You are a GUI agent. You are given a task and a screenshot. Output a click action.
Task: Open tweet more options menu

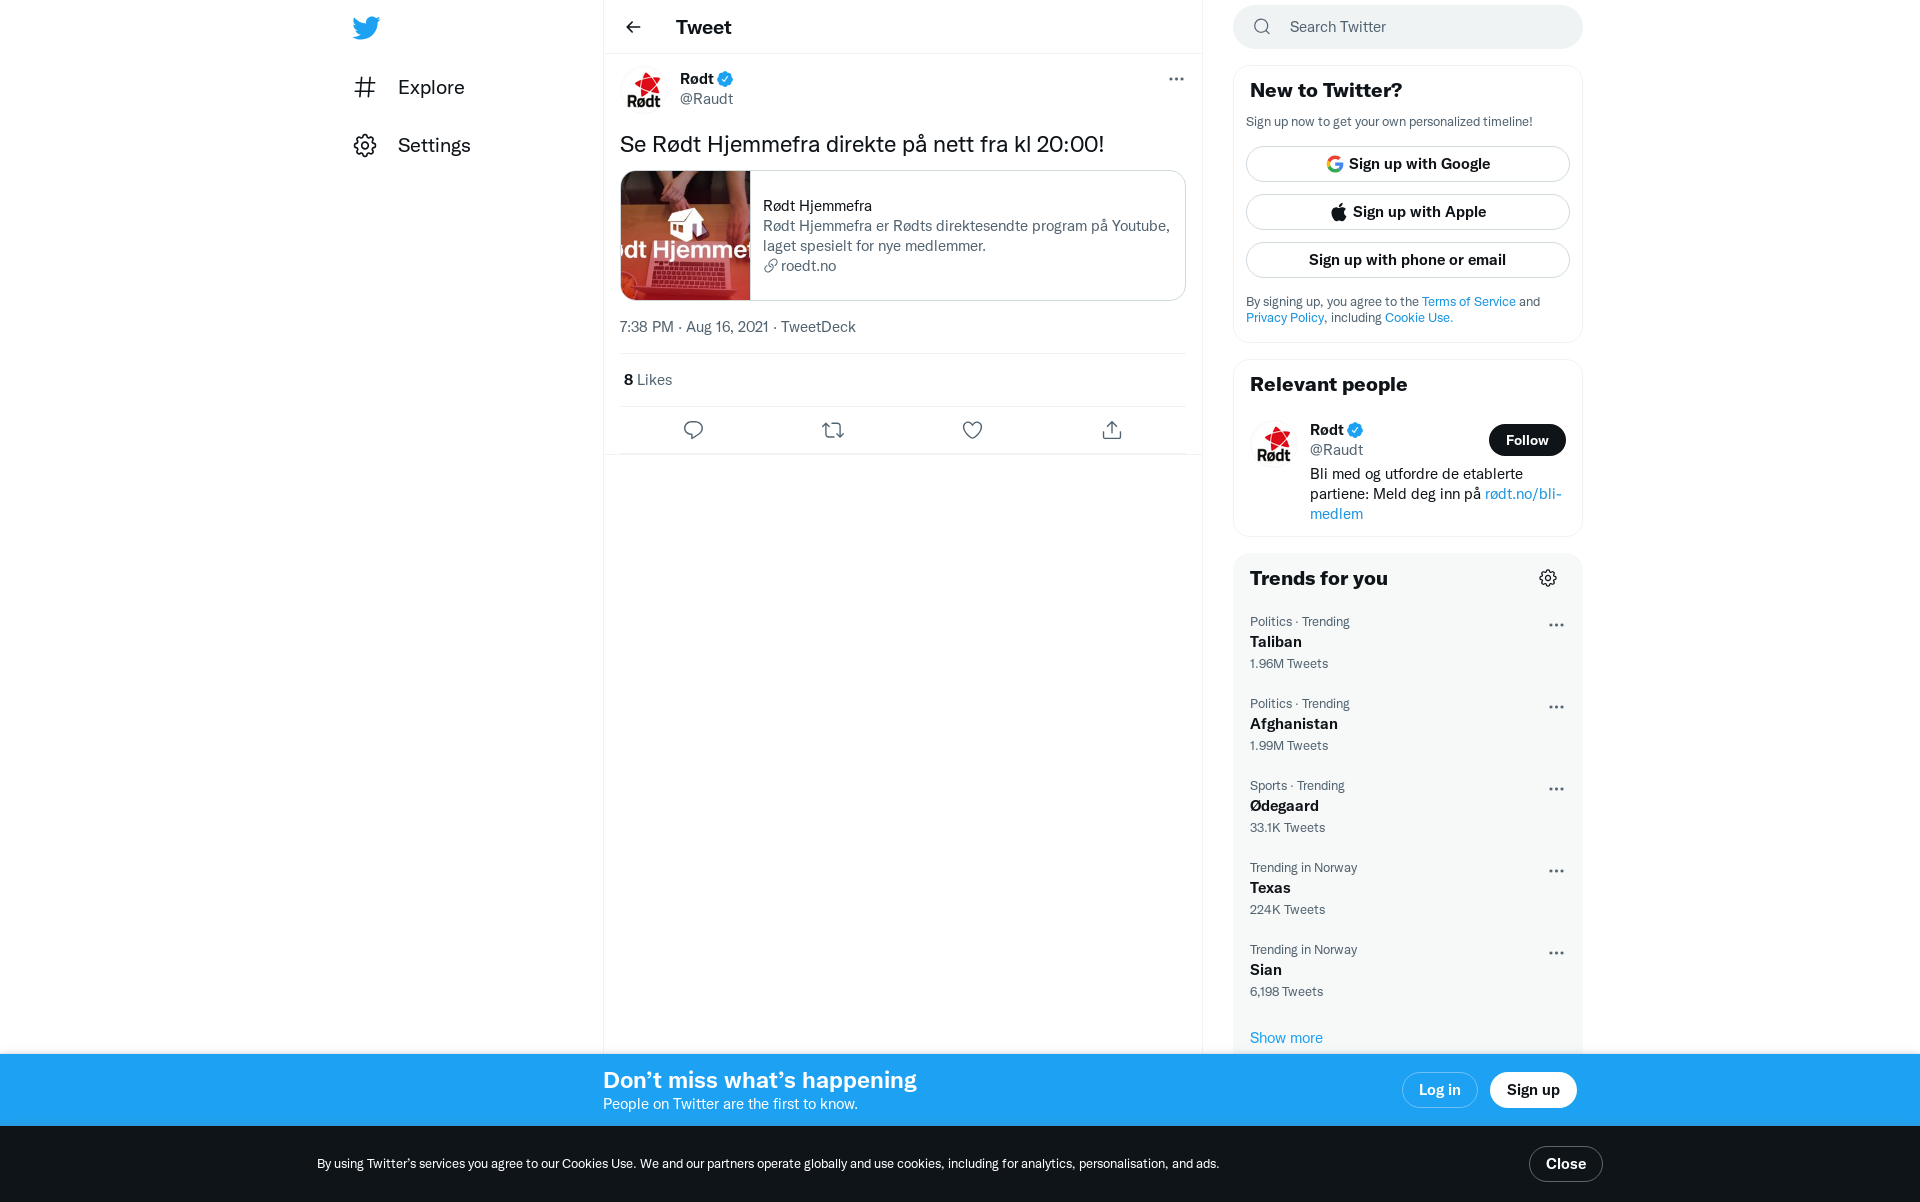[x=1176, y=79]
